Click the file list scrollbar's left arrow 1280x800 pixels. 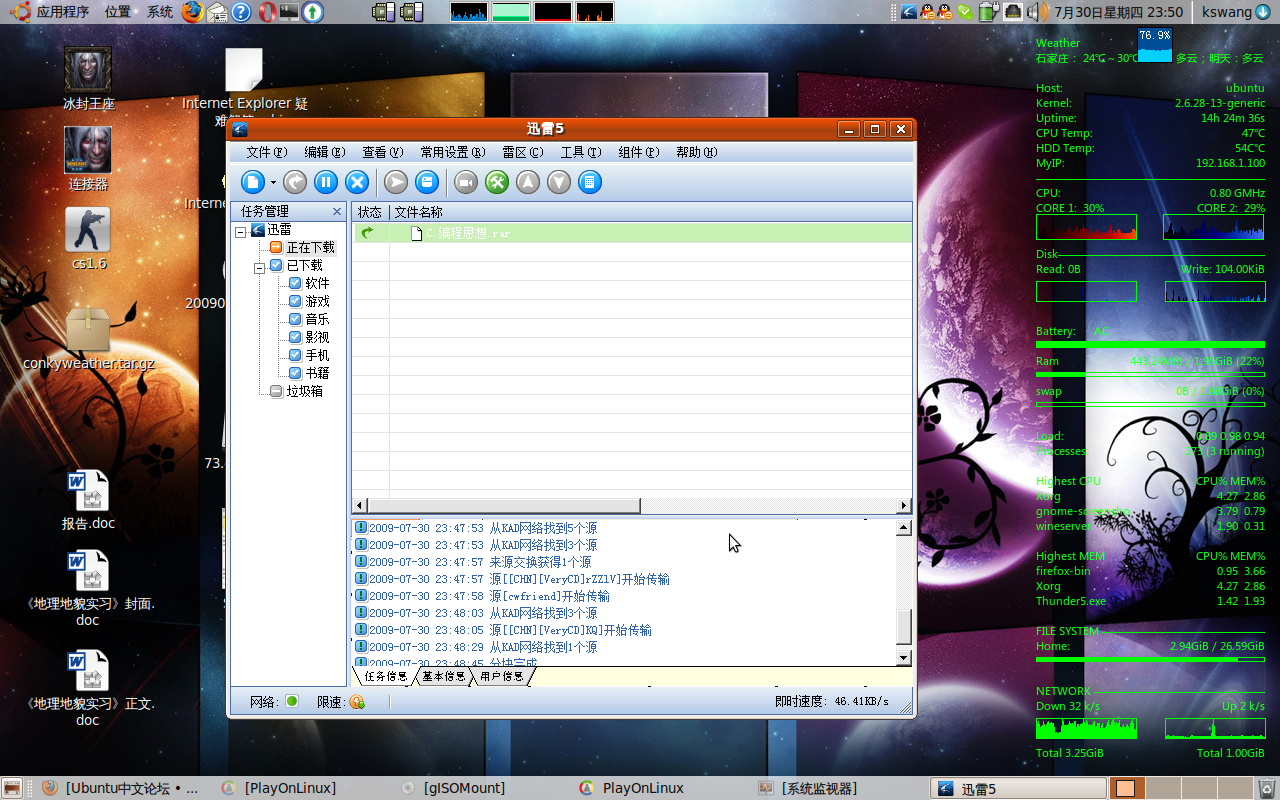(x=360, y=506)
